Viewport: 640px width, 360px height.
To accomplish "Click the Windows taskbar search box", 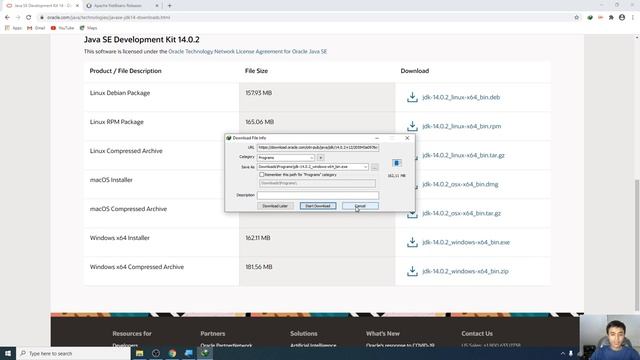I will pyautogui.click(x=73, y=353).
